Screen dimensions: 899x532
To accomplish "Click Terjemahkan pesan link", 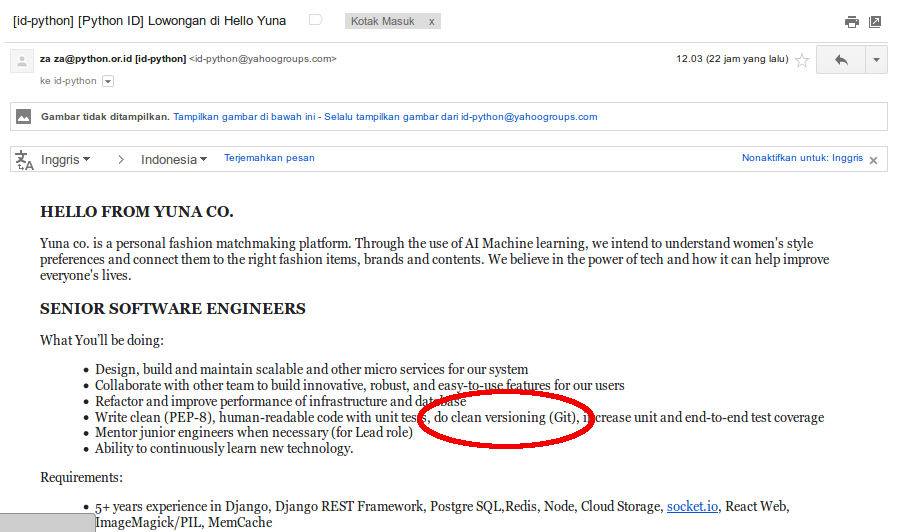I will (x=269, y=158).
